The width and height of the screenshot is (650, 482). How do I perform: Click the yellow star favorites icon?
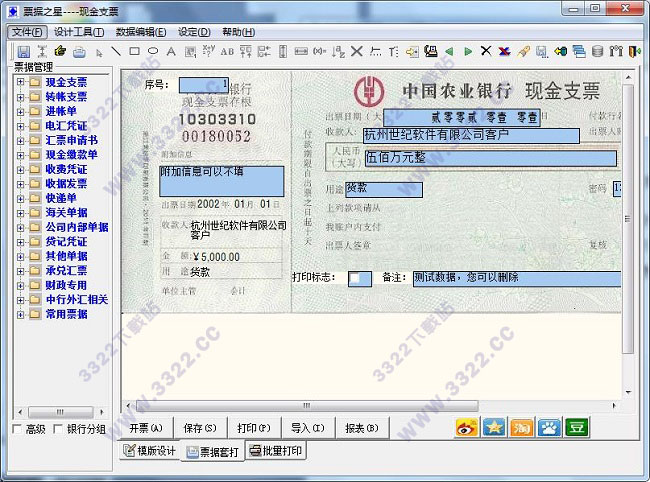[x=494, y=427]
